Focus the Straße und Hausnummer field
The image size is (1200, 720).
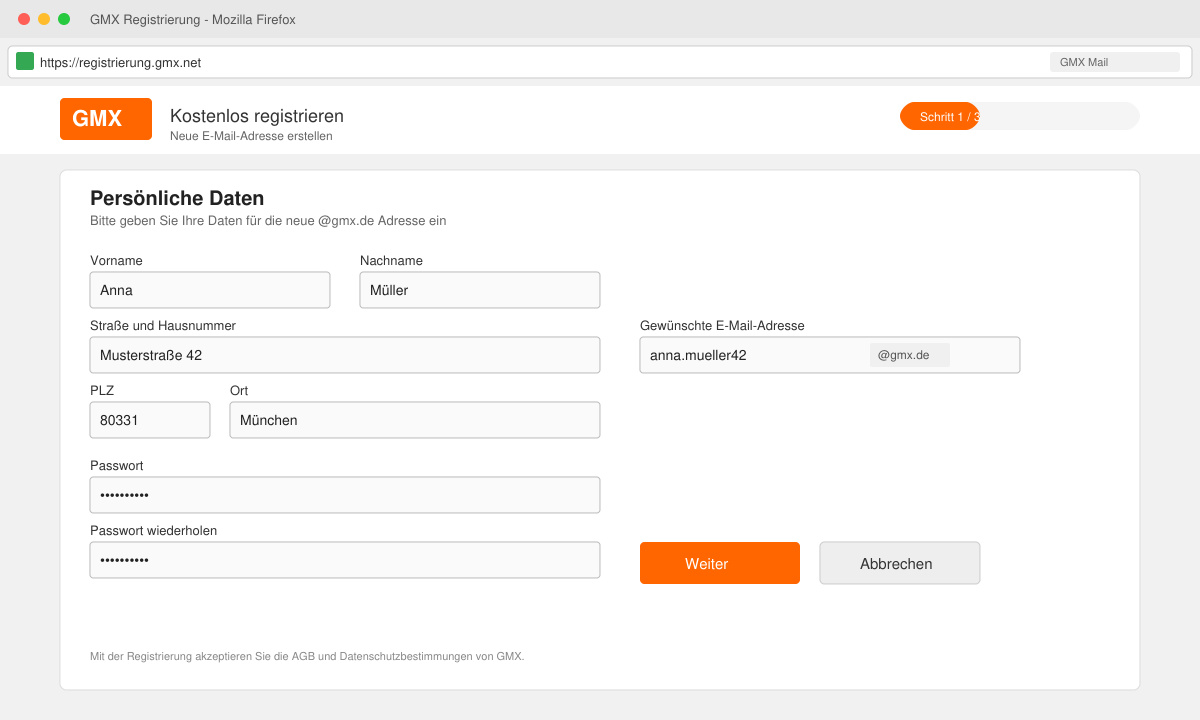point(345,355)
